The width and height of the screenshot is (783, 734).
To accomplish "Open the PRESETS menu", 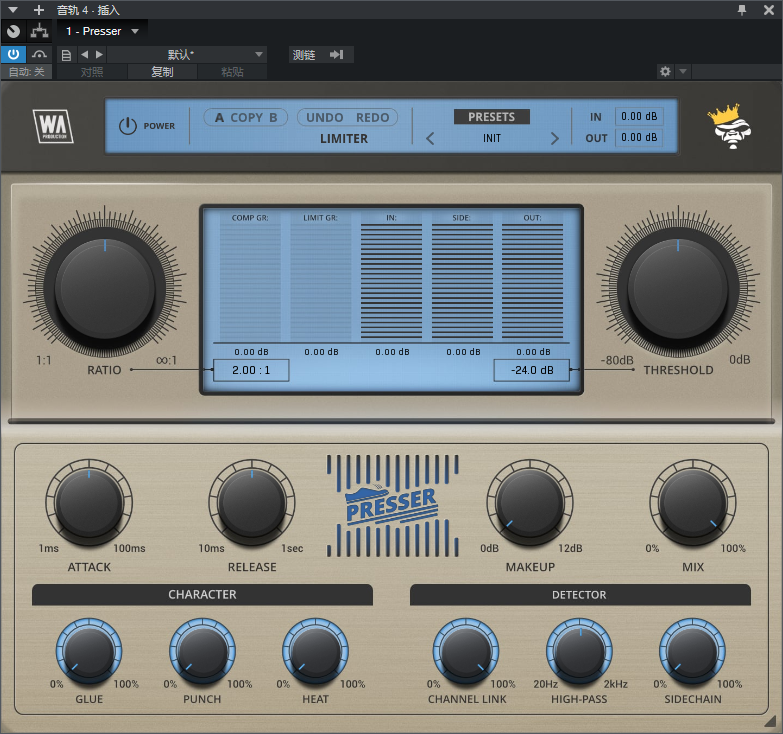I will [x=491, y=117].
